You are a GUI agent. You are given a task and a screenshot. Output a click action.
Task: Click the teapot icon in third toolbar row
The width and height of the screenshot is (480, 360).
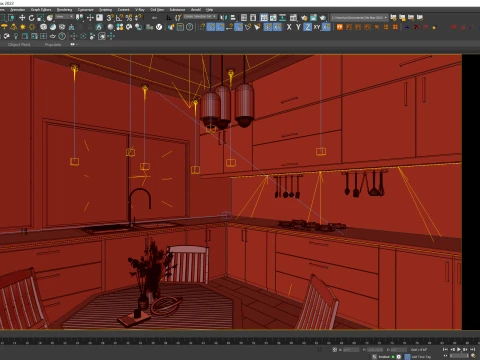53,36
